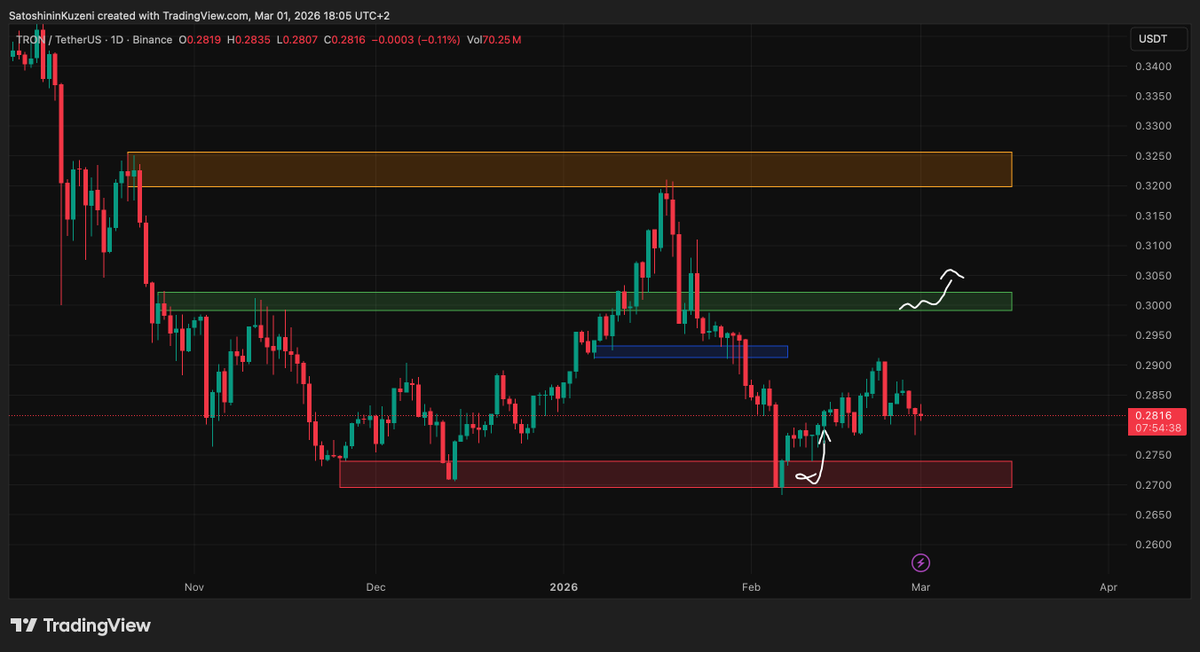
Task: Click the 0.2600 price axis label
Action: point(1152,545)
